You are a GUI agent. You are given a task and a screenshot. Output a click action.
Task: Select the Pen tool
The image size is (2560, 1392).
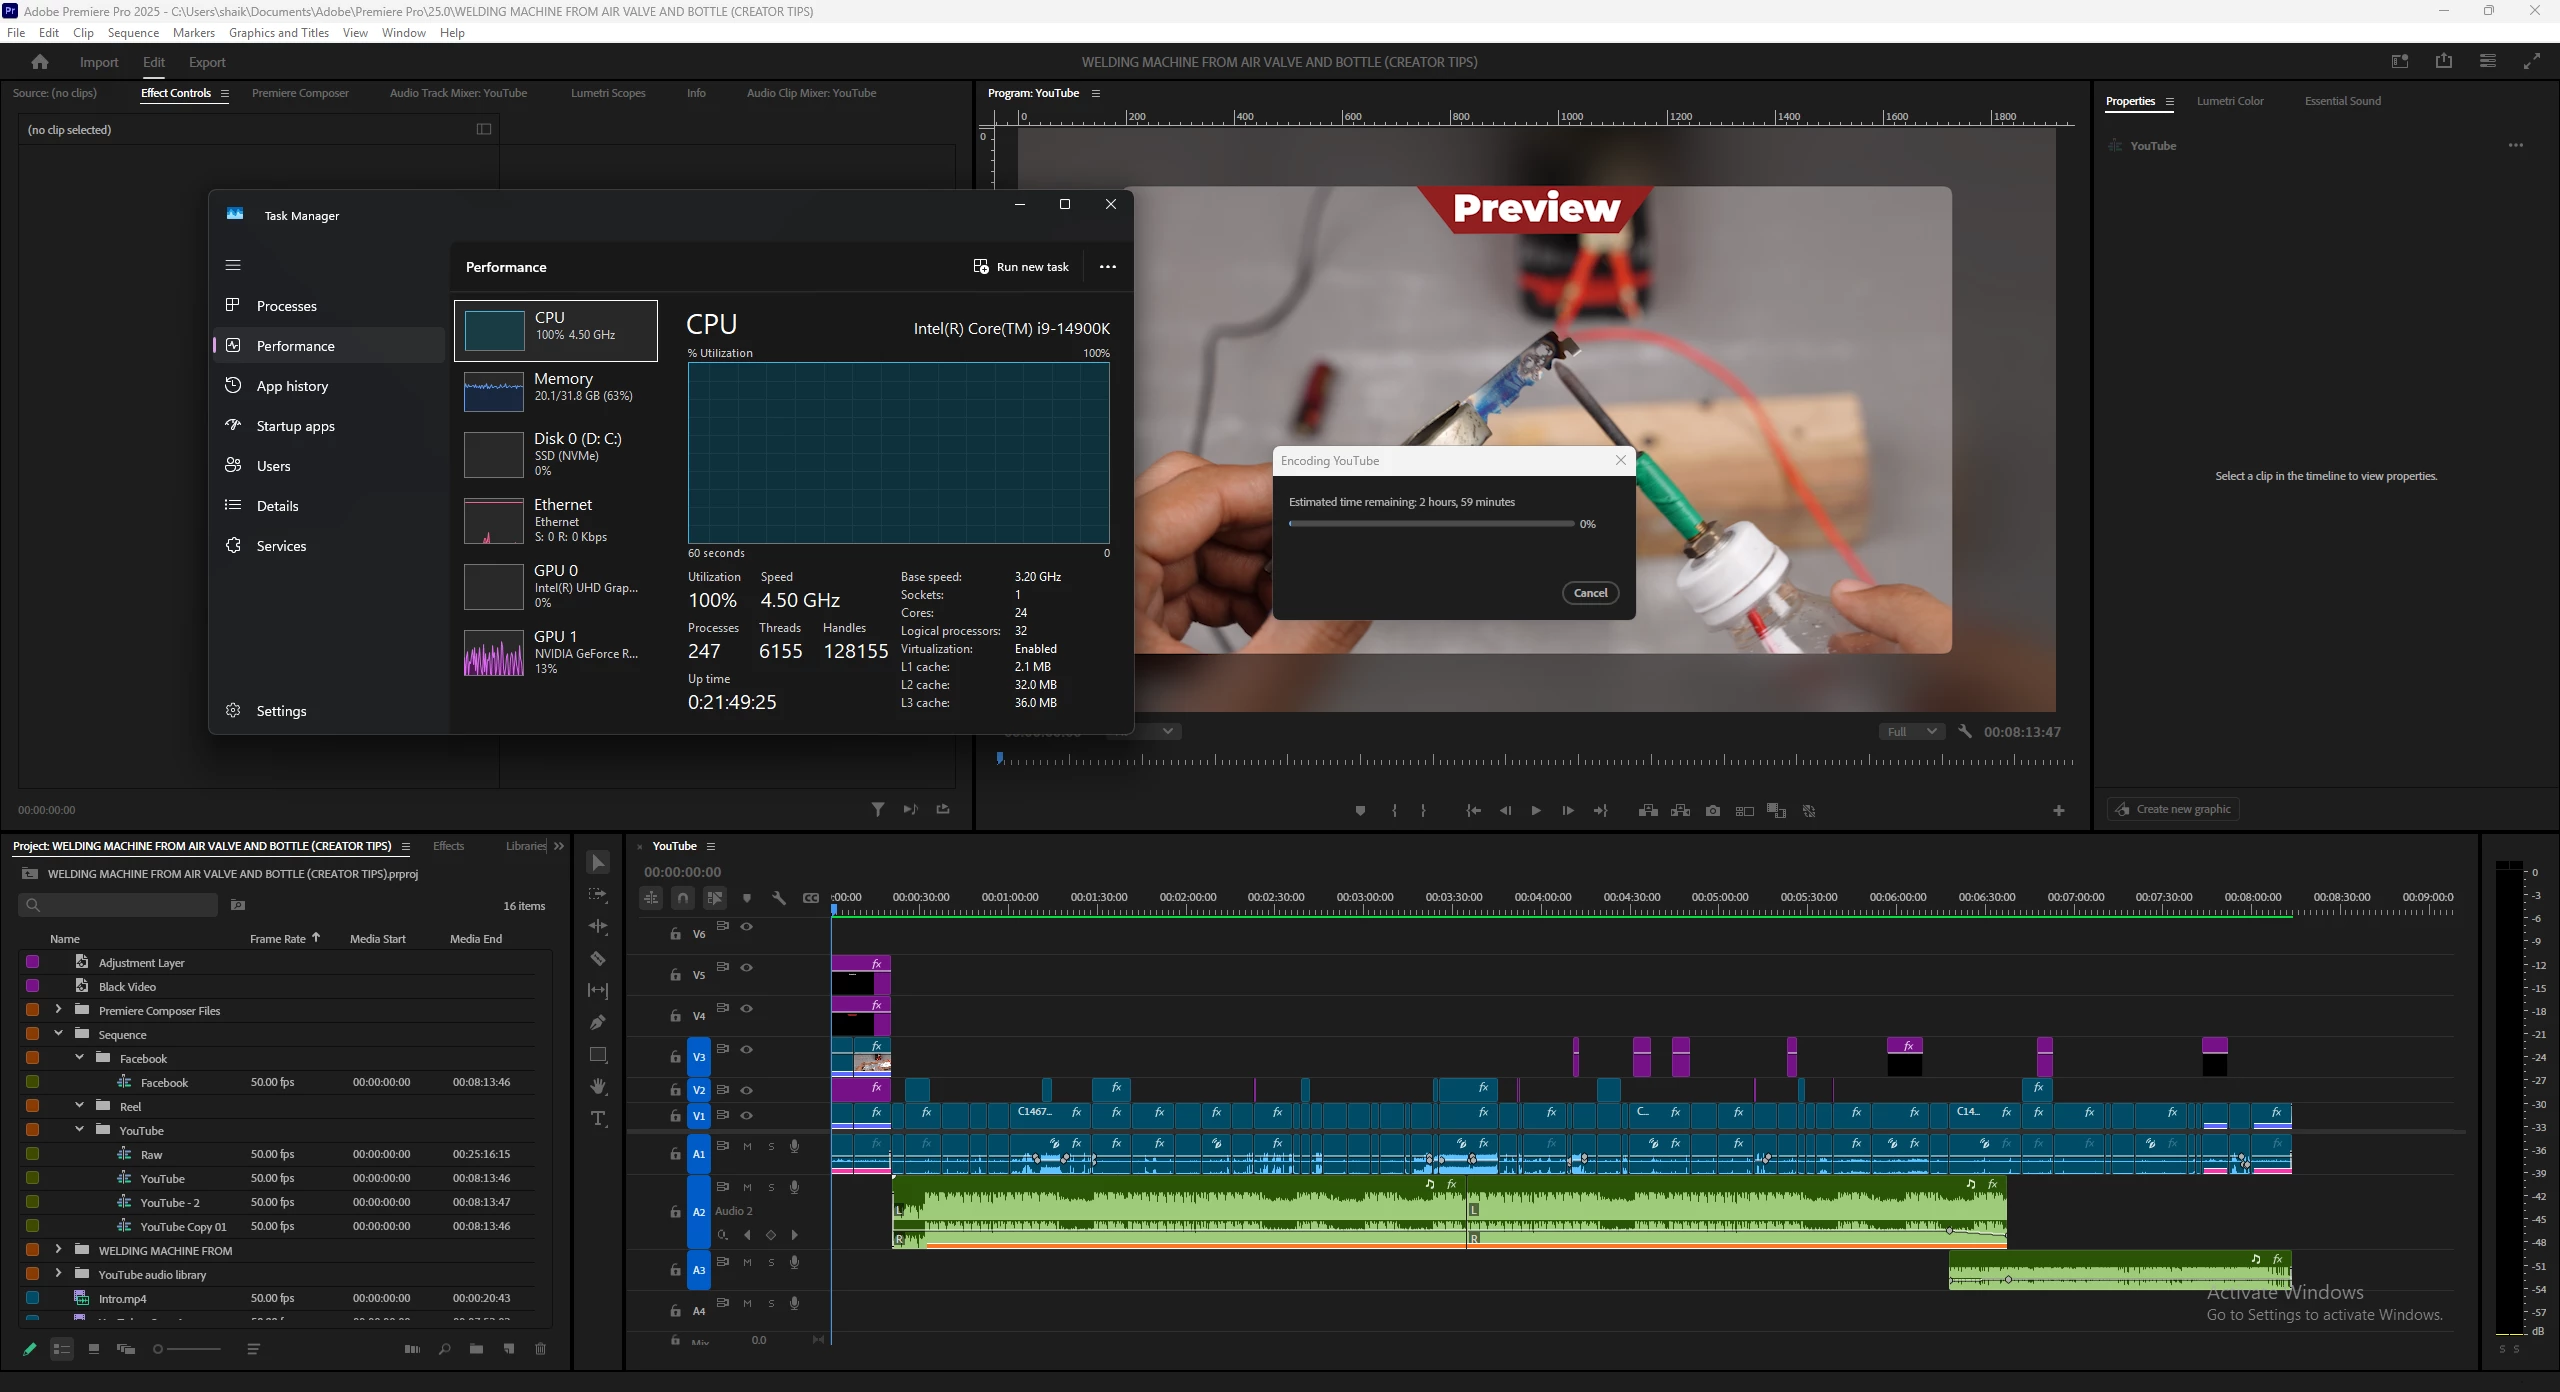pos(598,1023)
